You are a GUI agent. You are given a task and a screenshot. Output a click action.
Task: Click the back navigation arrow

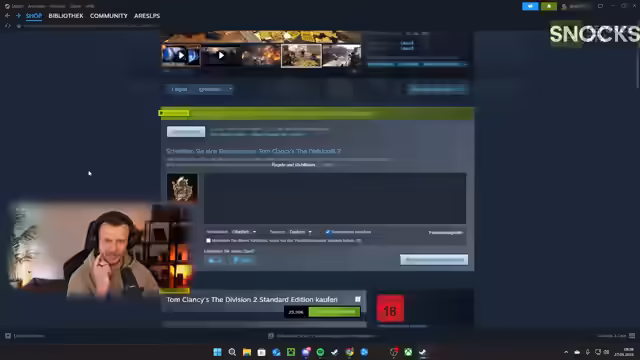point(7,16)
